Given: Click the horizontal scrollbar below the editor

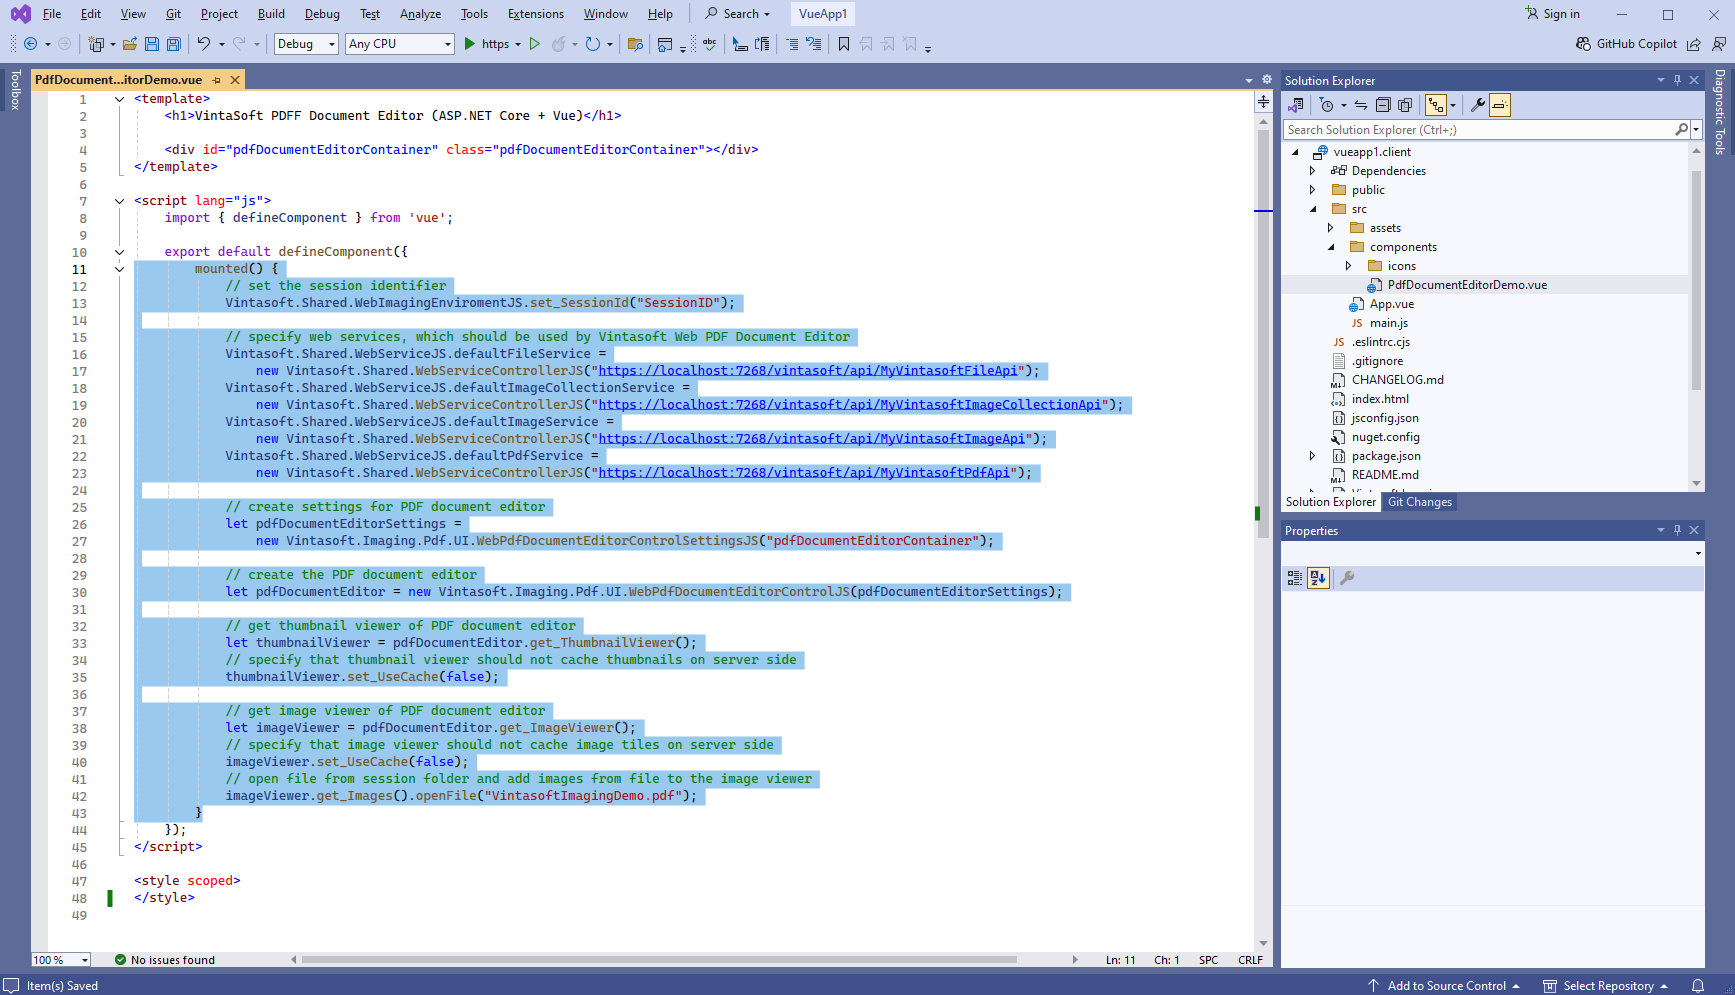Looking at the screenshot, I should click(660, 960).
